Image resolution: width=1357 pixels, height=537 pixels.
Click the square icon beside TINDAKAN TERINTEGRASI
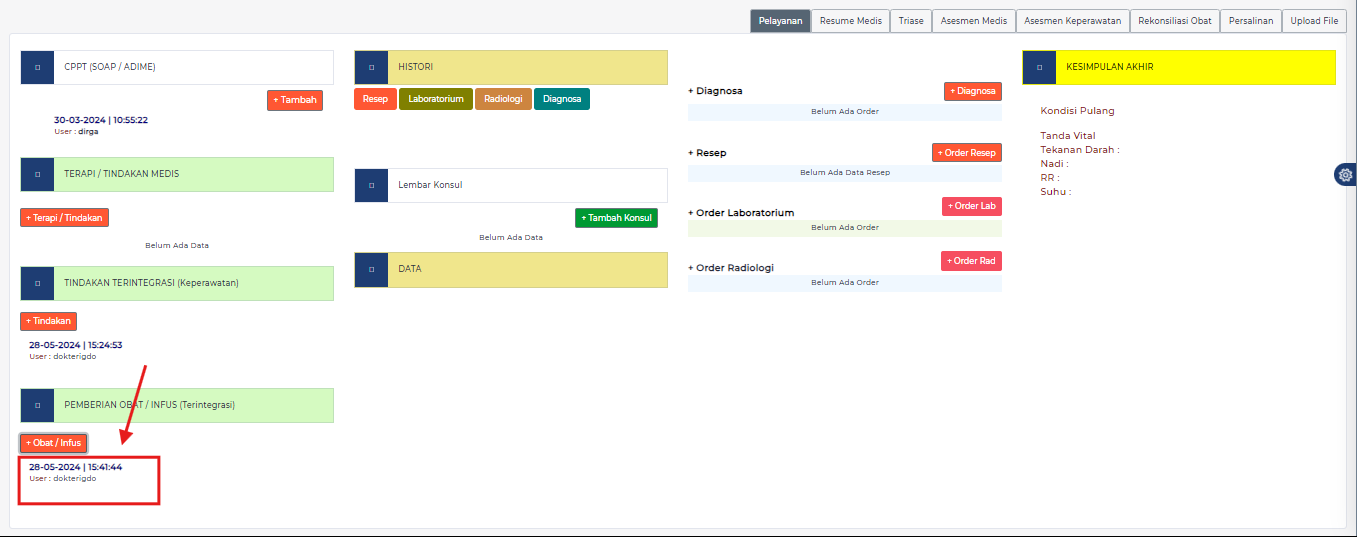pyautogui.click(x=38, y=283)
